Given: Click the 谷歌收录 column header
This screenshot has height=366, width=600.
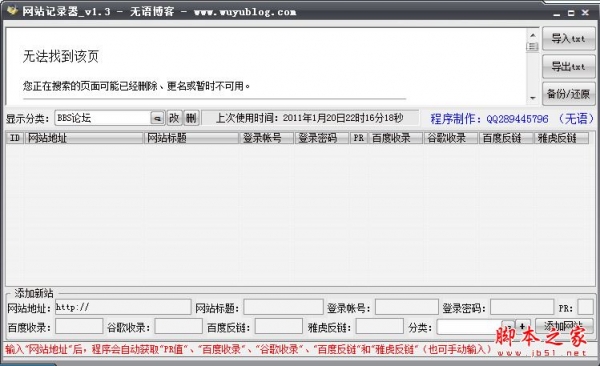Looking at the screenshot, I should [451, 138].
